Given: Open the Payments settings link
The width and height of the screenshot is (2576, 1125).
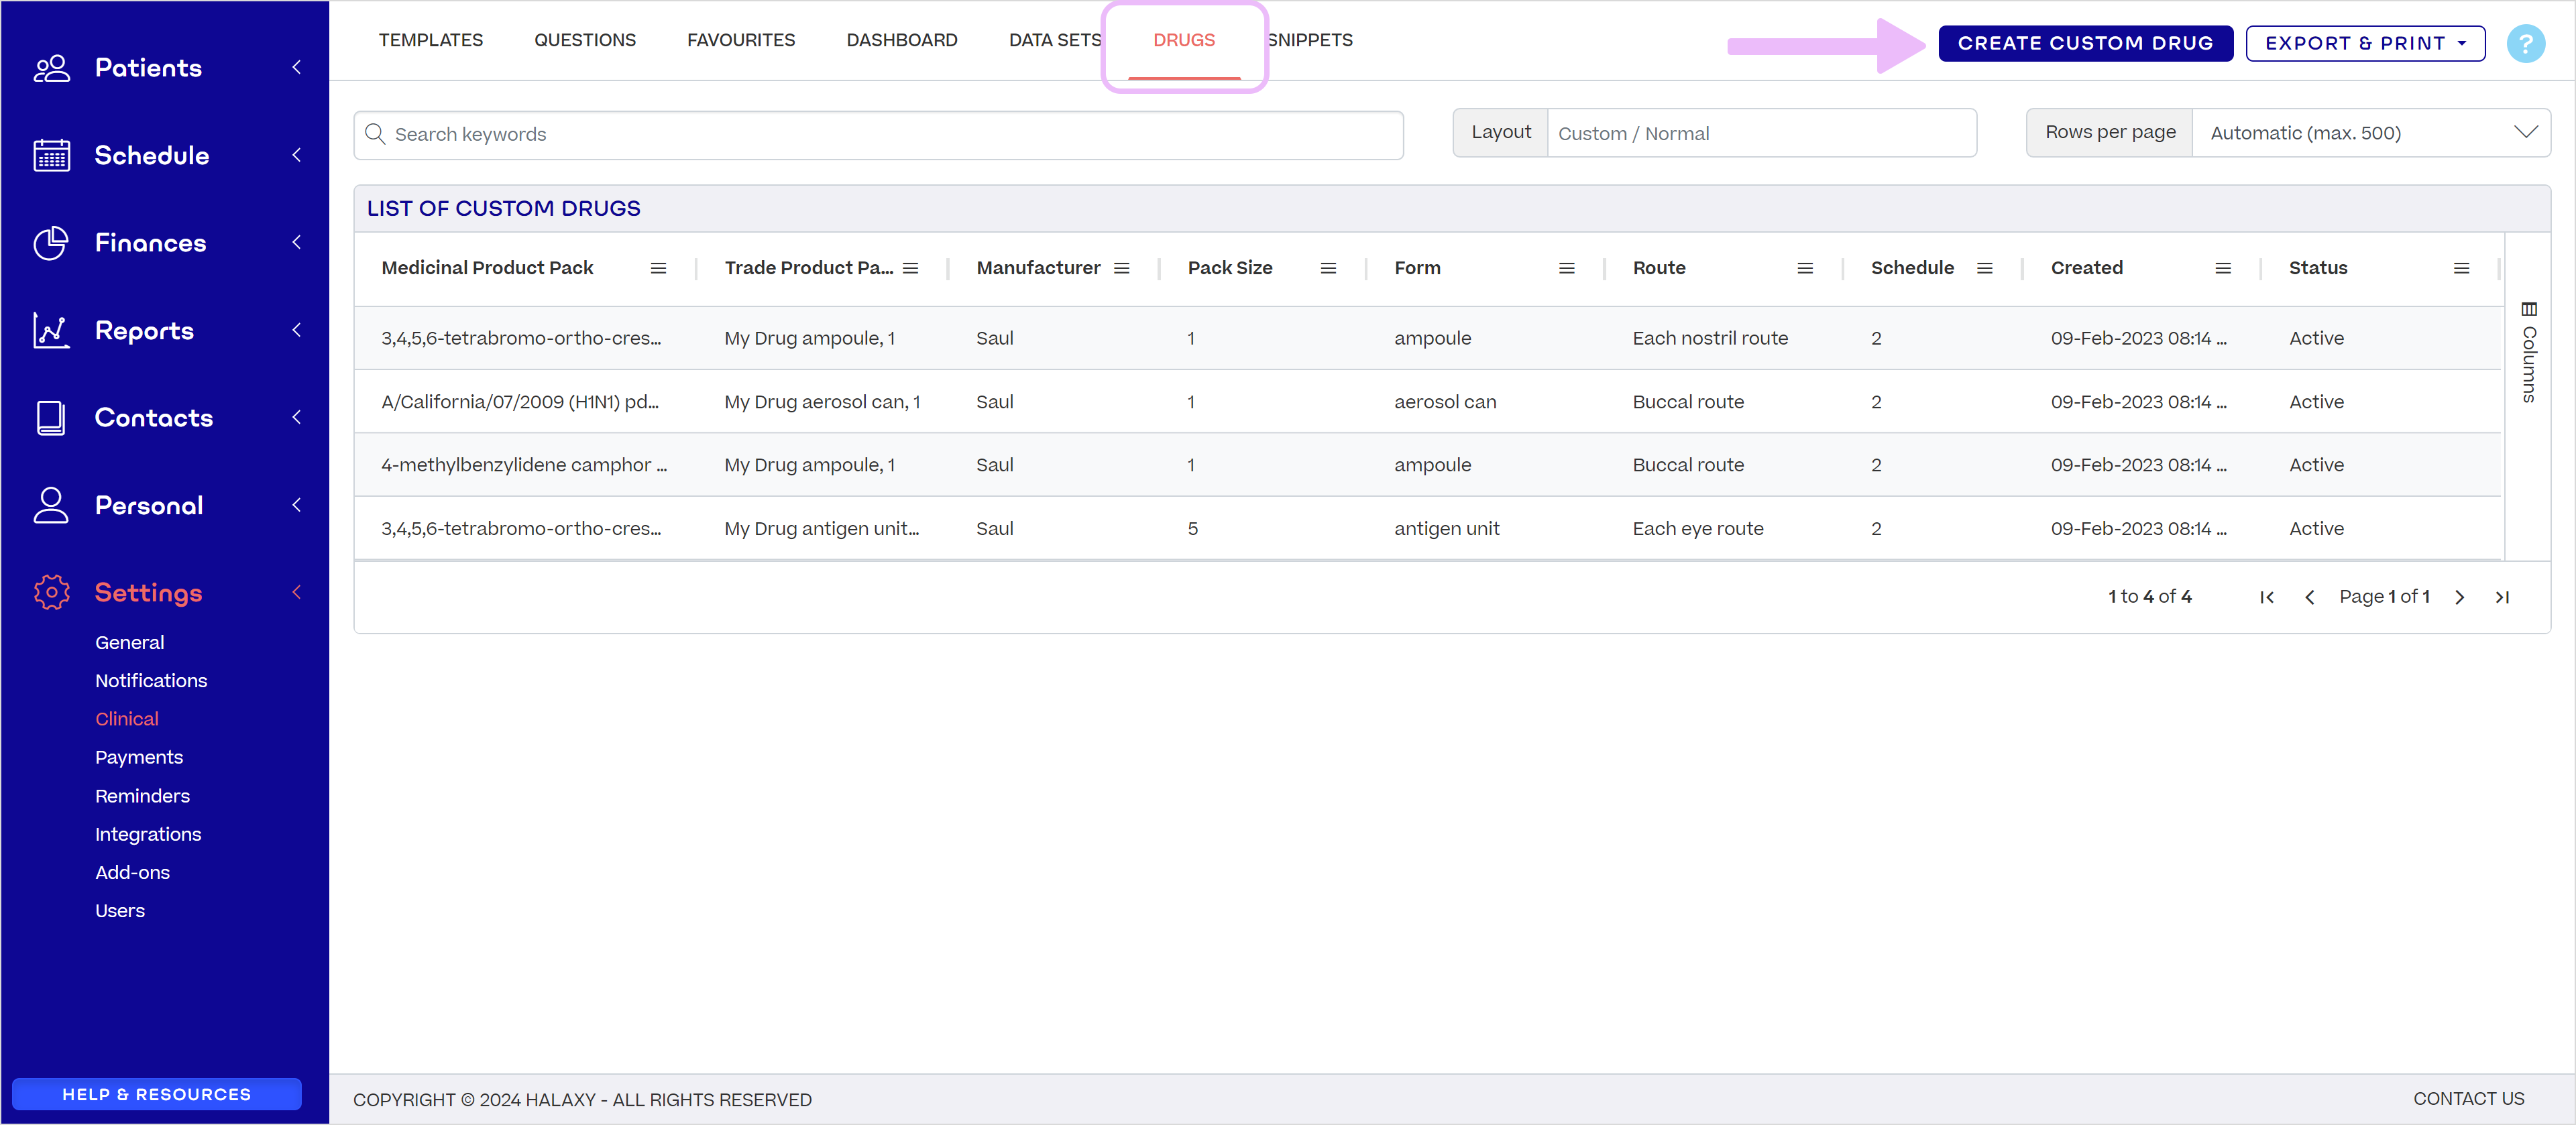Looking at the screenshot, I should 139,757.
